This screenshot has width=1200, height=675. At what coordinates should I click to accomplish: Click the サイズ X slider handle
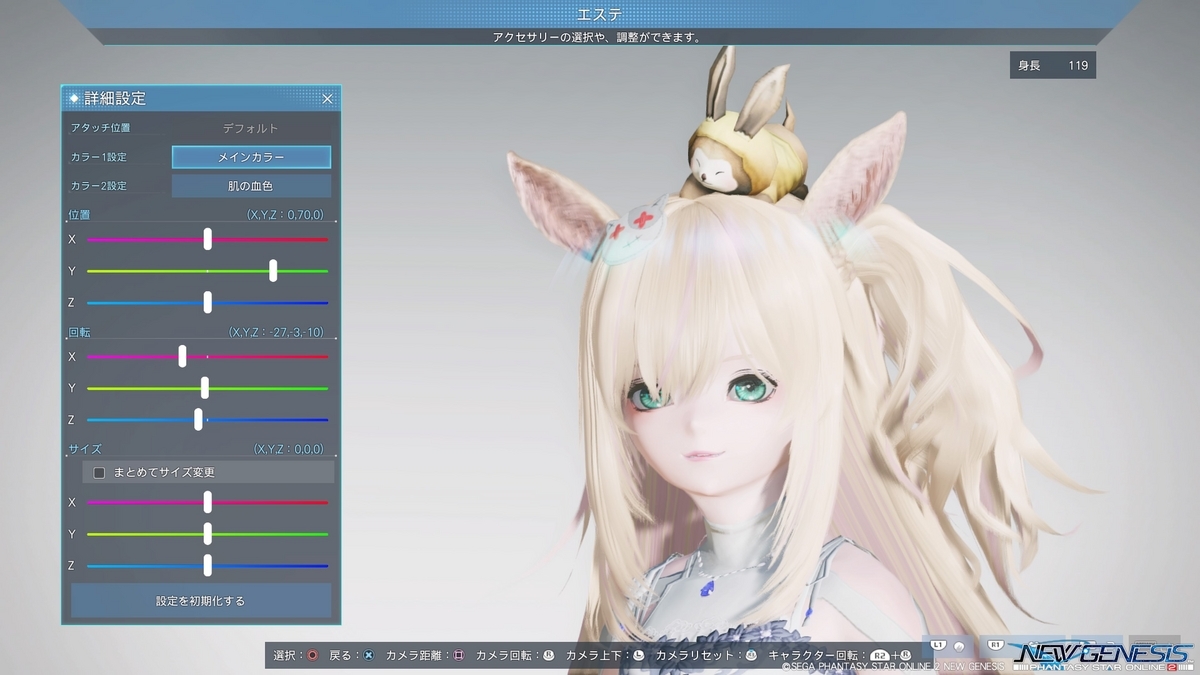(x=208, y=502)
